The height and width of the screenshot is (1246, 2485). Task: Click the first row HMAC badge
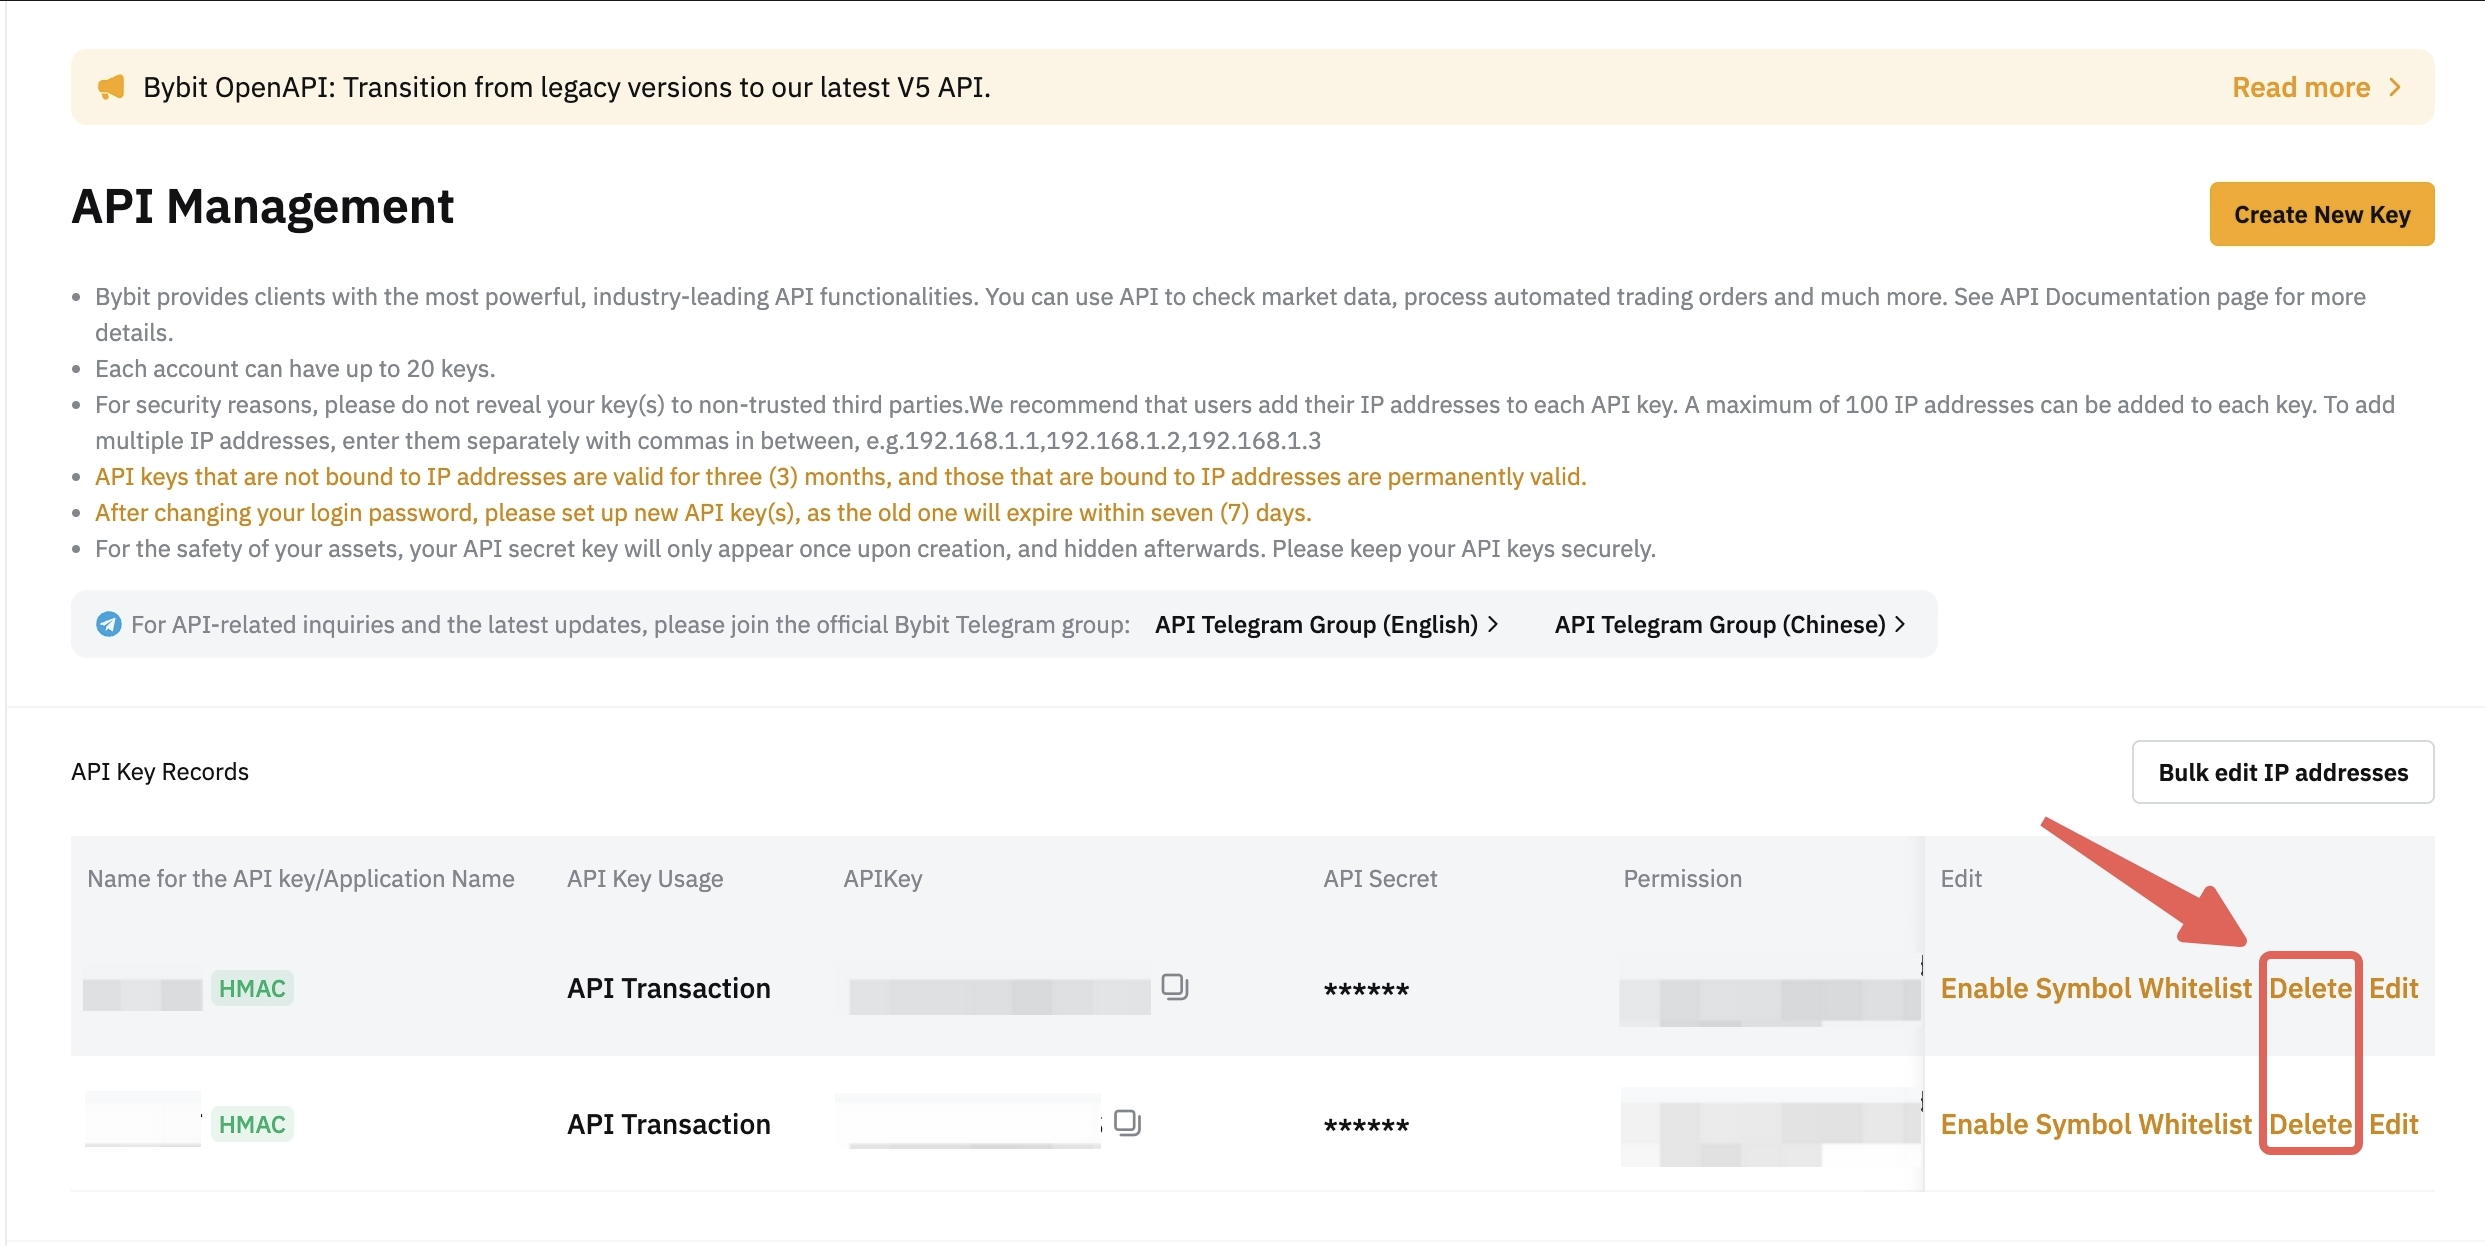[x=252, y=988]
